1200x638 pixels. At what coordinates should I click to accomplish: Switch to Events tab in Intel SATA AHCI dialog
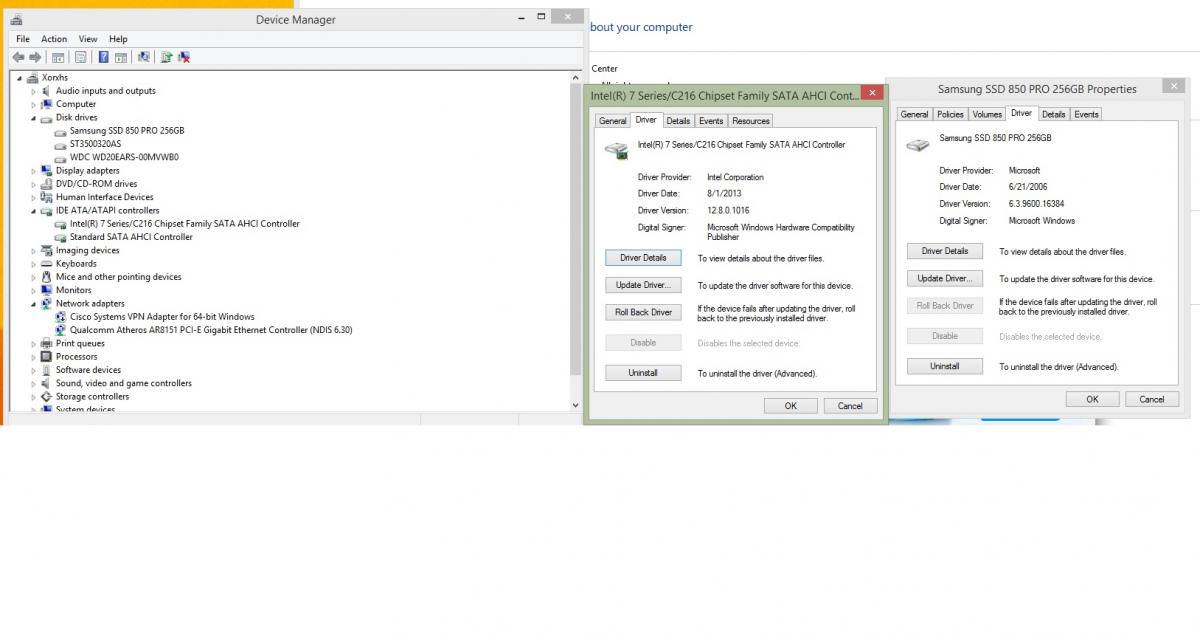pos(711,121)
